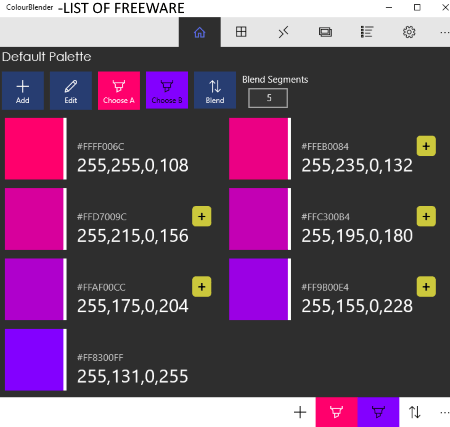This screenshot has height=427, width=450.
Task: Select the #FFEB0084 colour swatch
Action: [260, 149]
